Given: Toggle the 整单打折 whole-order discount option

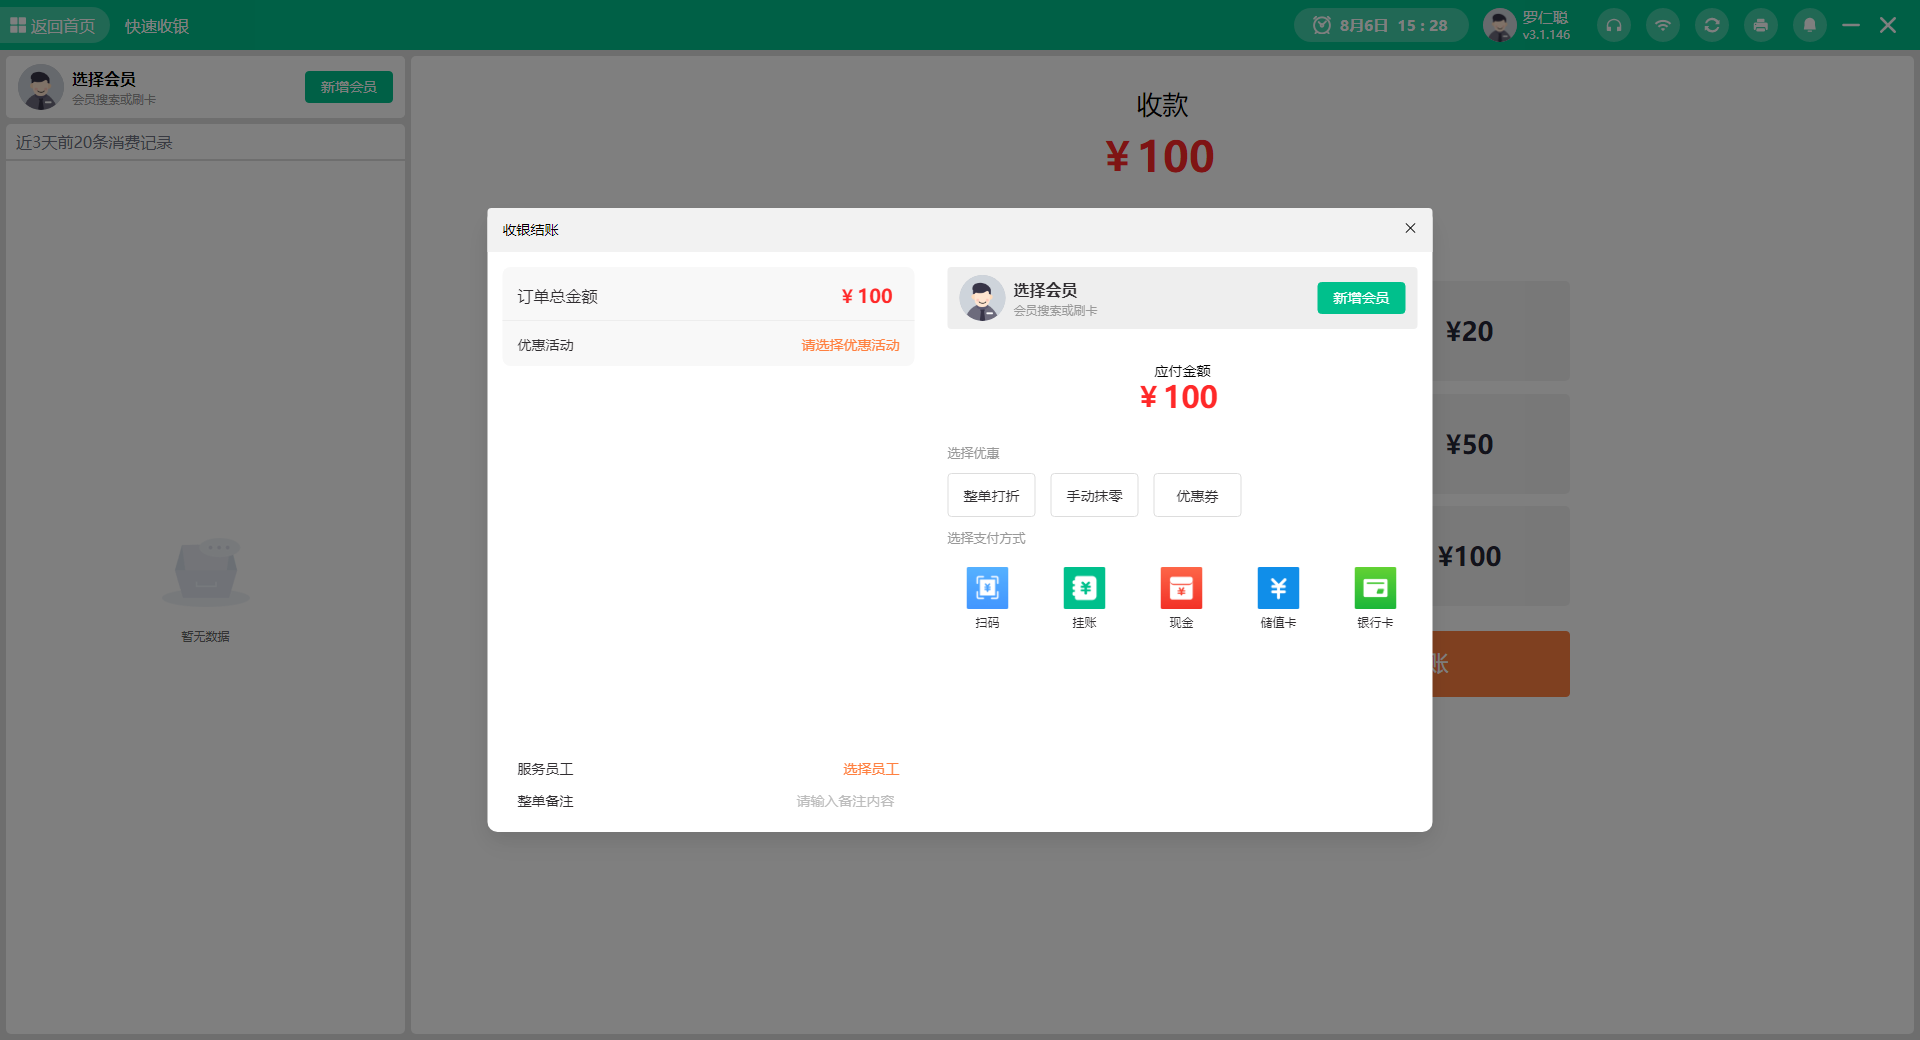Looking at the screenshot, I should click(991, 495).
